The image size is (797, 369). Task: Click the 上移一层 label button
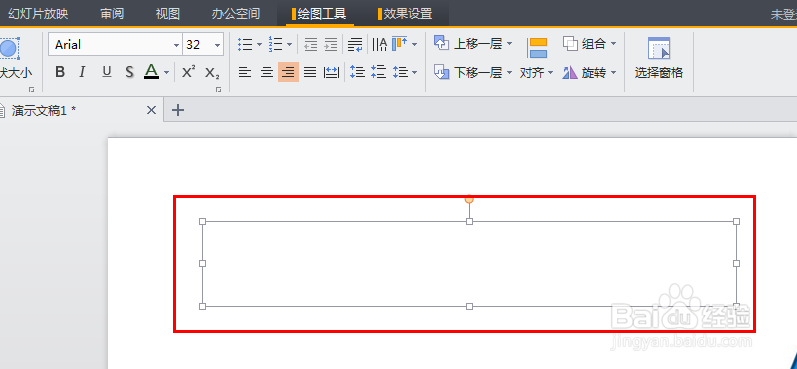pyautogui.click(x=478, y=44)
